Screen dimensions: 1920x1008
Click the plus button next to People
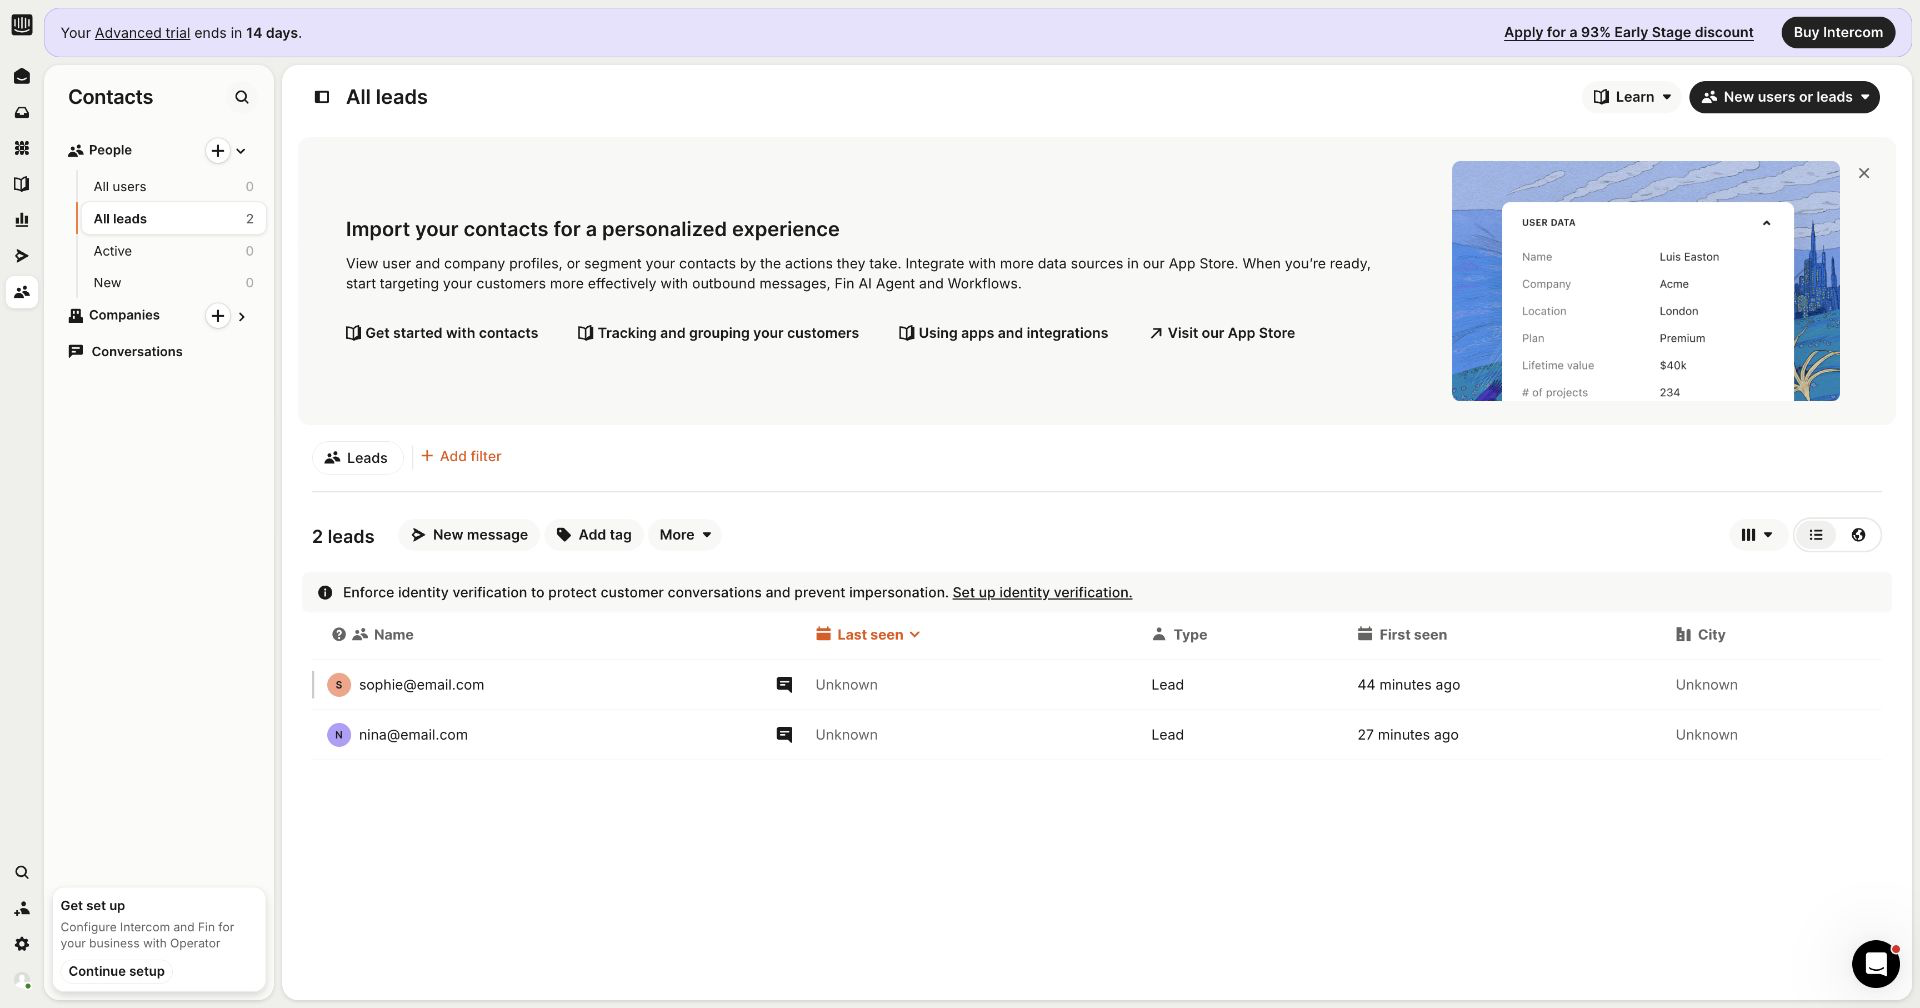[x=217, y=150]
